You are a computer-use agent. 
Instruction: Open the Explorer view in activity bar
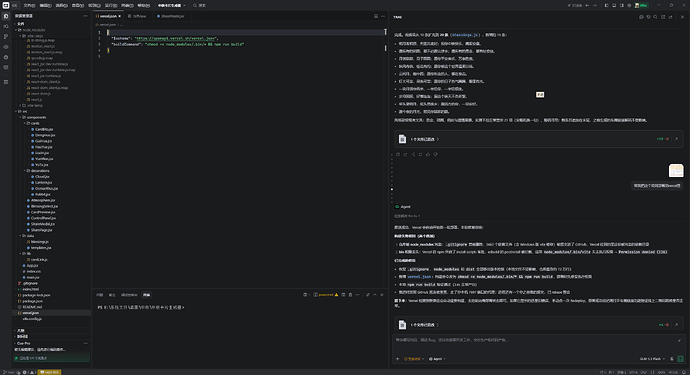[x=6, y=16]
